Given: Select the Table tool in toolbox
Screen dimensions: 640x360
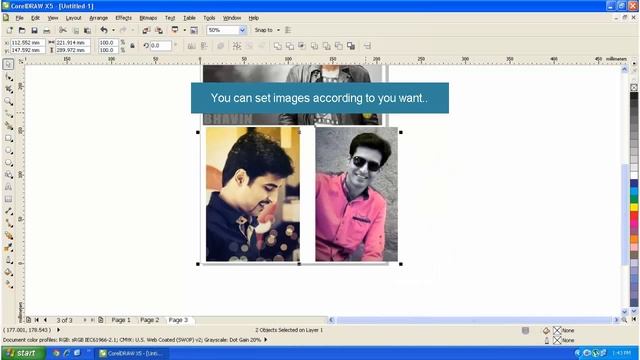Looking at the screenshot, I should (8, 199).
